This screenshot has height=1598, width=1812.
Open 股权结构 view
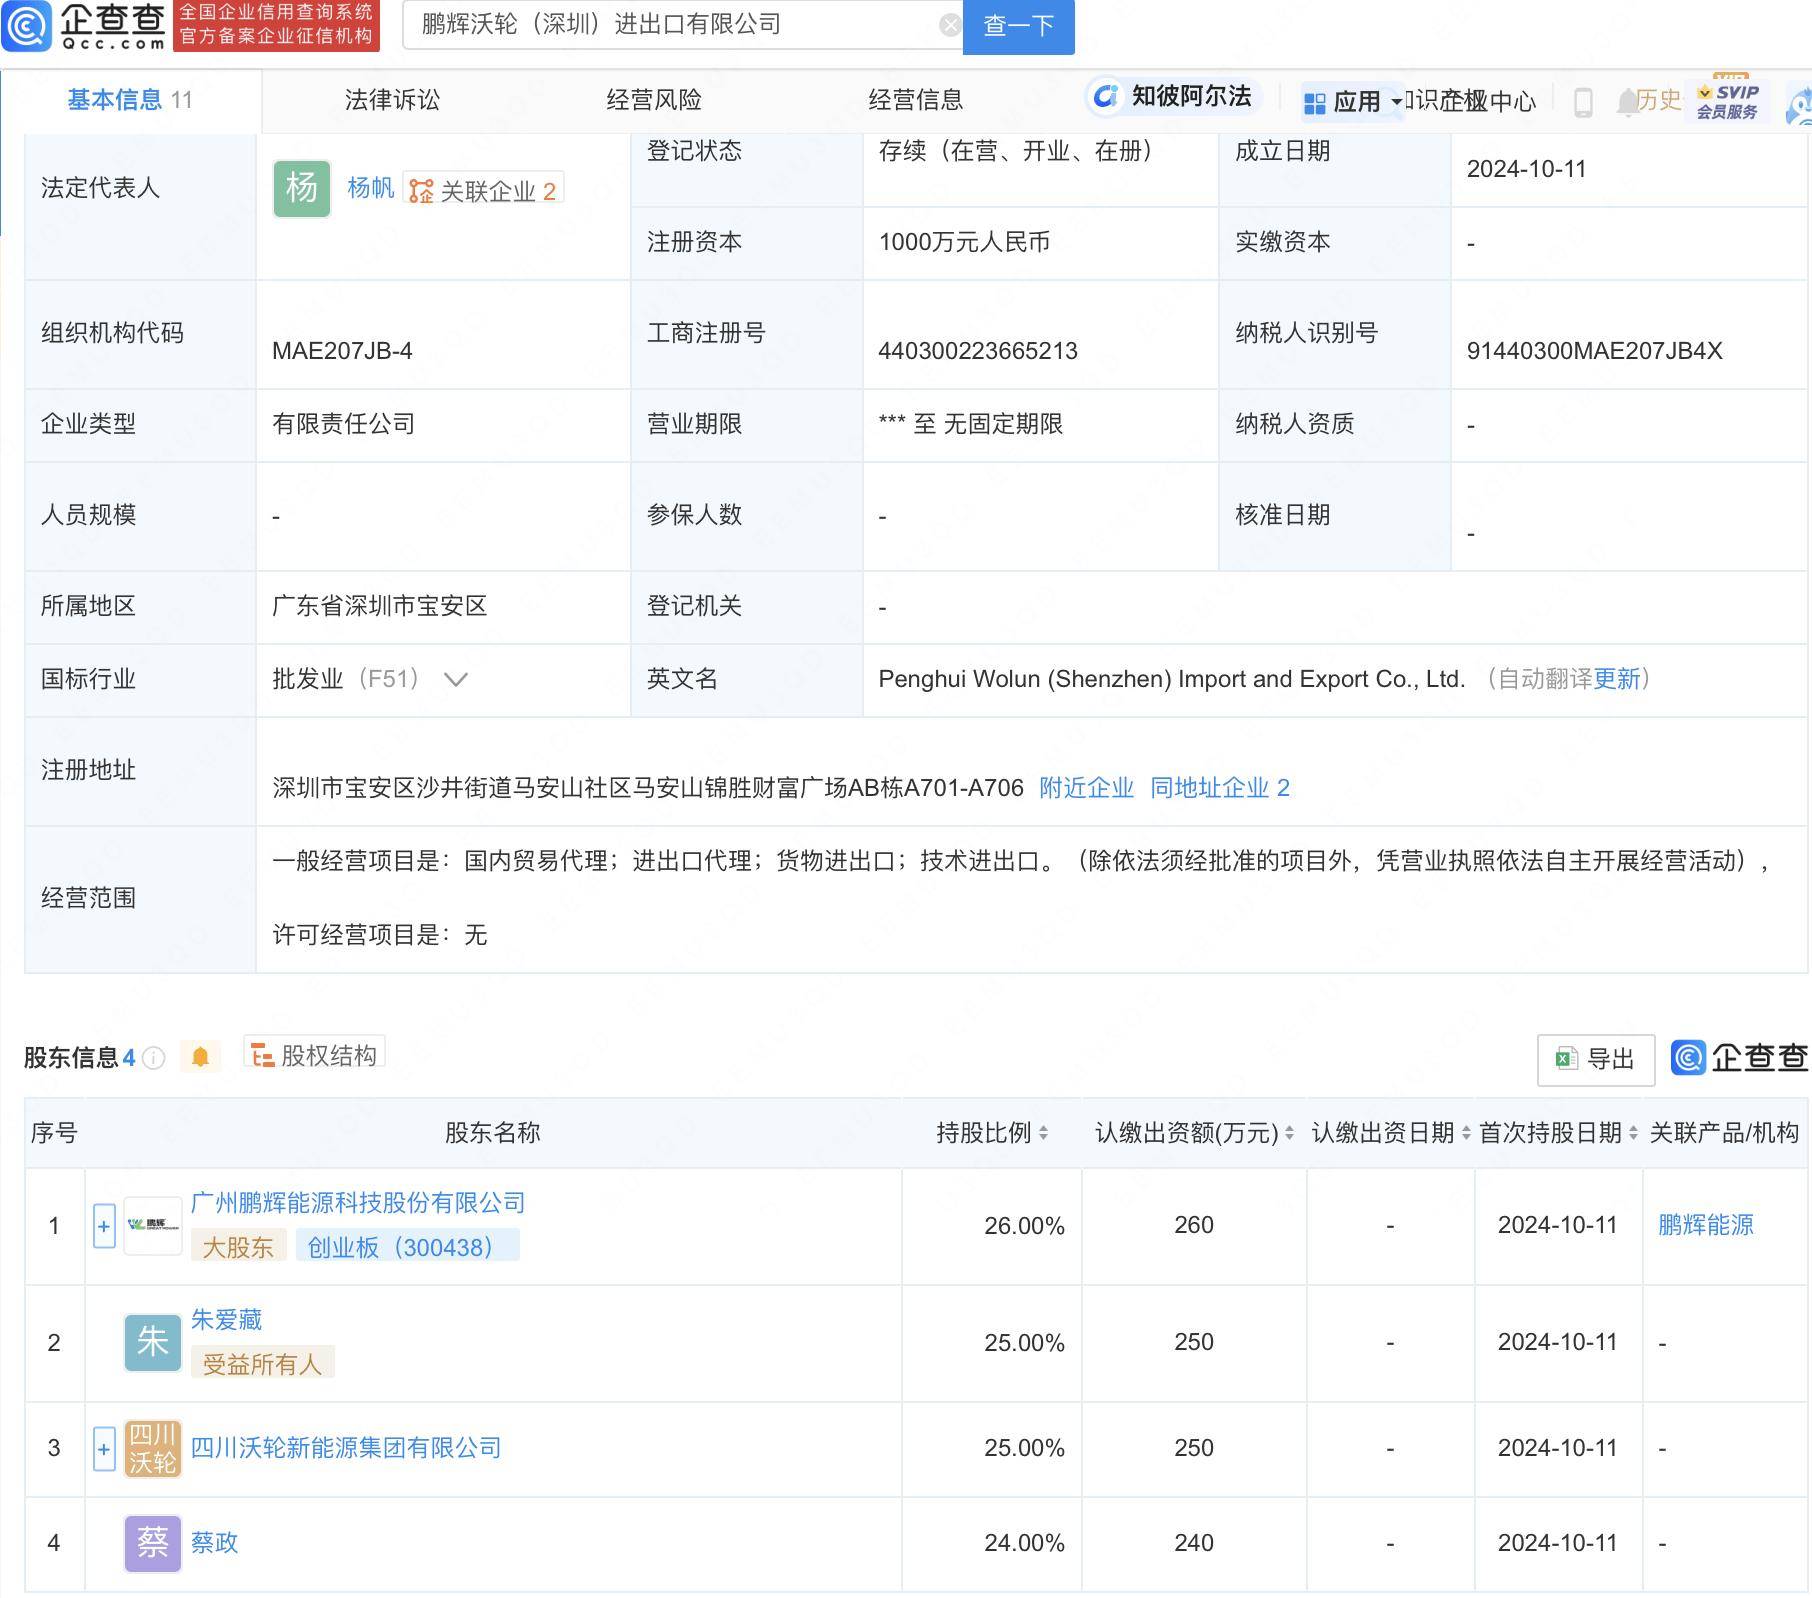coord(314,1054)
